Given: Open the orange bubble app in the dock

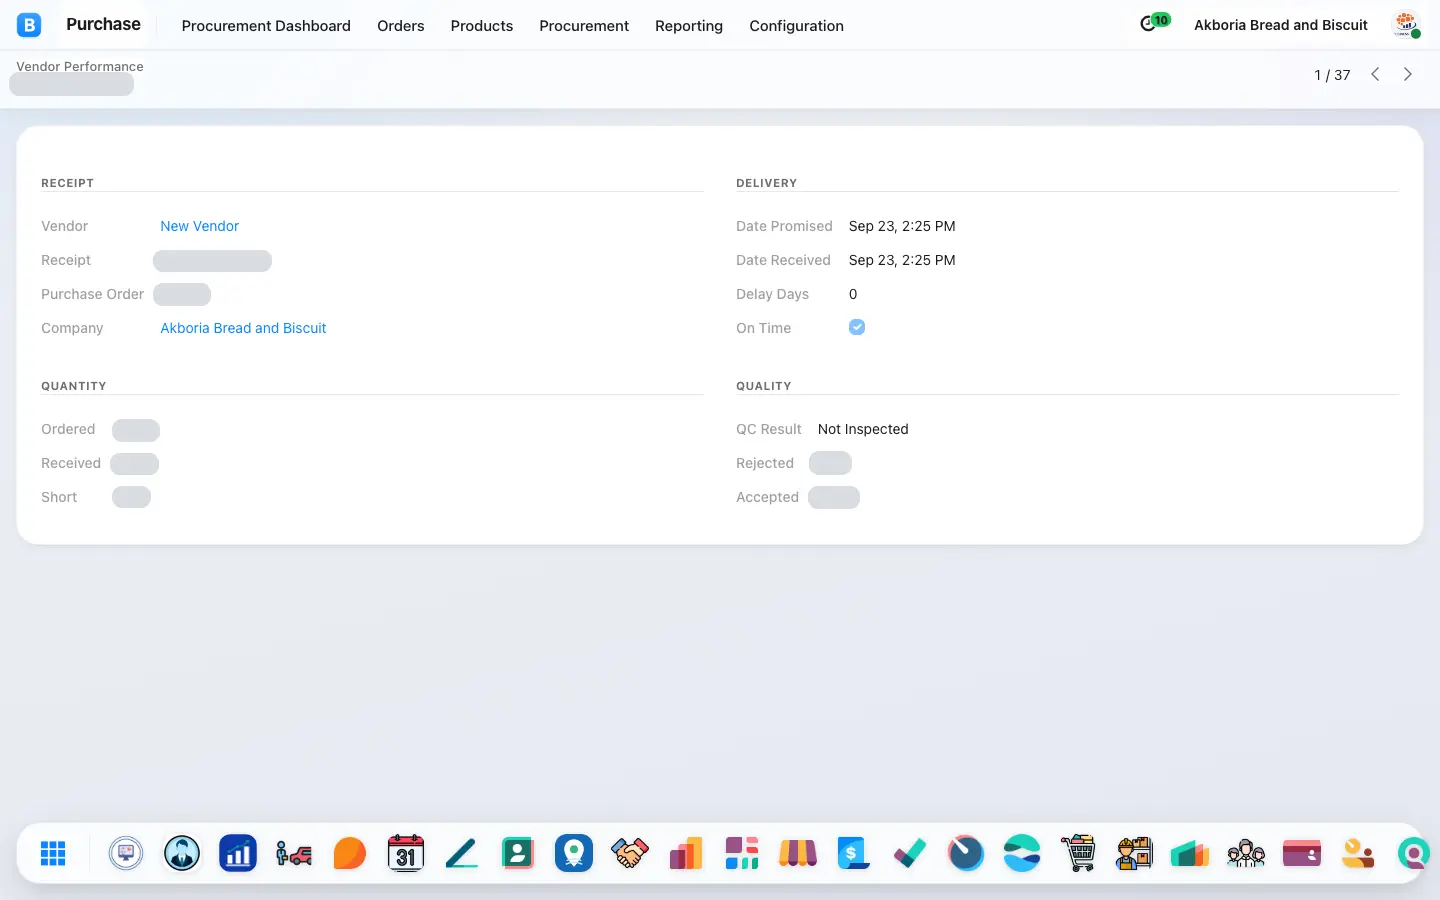Looking at the screenshot, I should (350, 853).
